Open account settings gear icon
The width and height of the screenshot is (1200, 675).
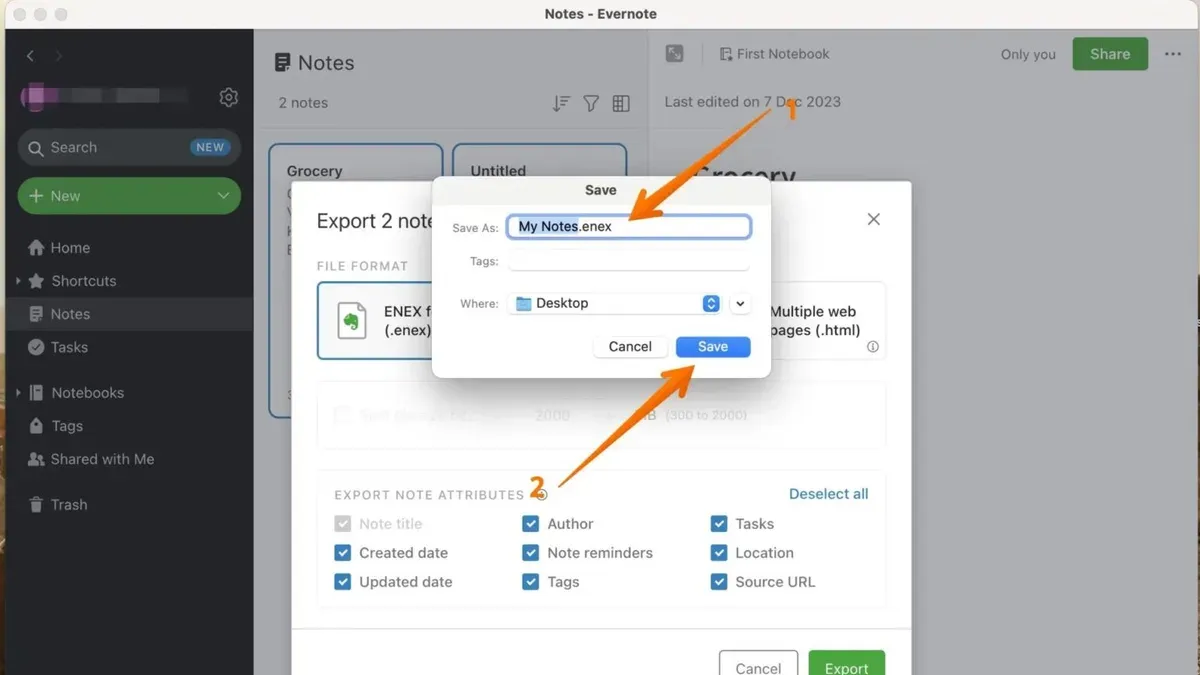coord(229,97)
